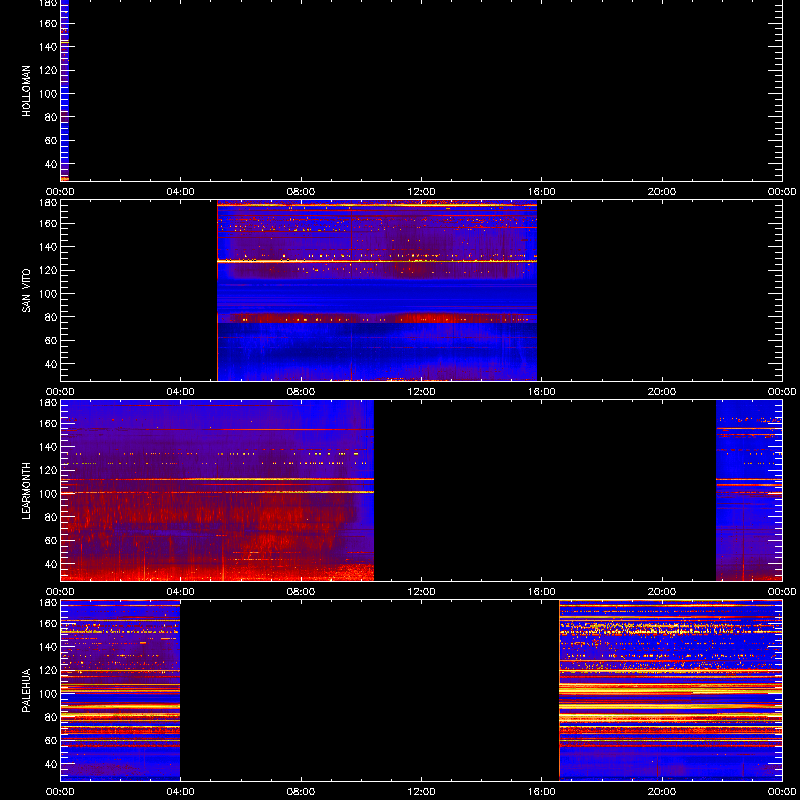This screenshot has height=800, width=800.
Task: Select the 140 frequency tick on Holloman axis
Action: (x=49, y=47)
